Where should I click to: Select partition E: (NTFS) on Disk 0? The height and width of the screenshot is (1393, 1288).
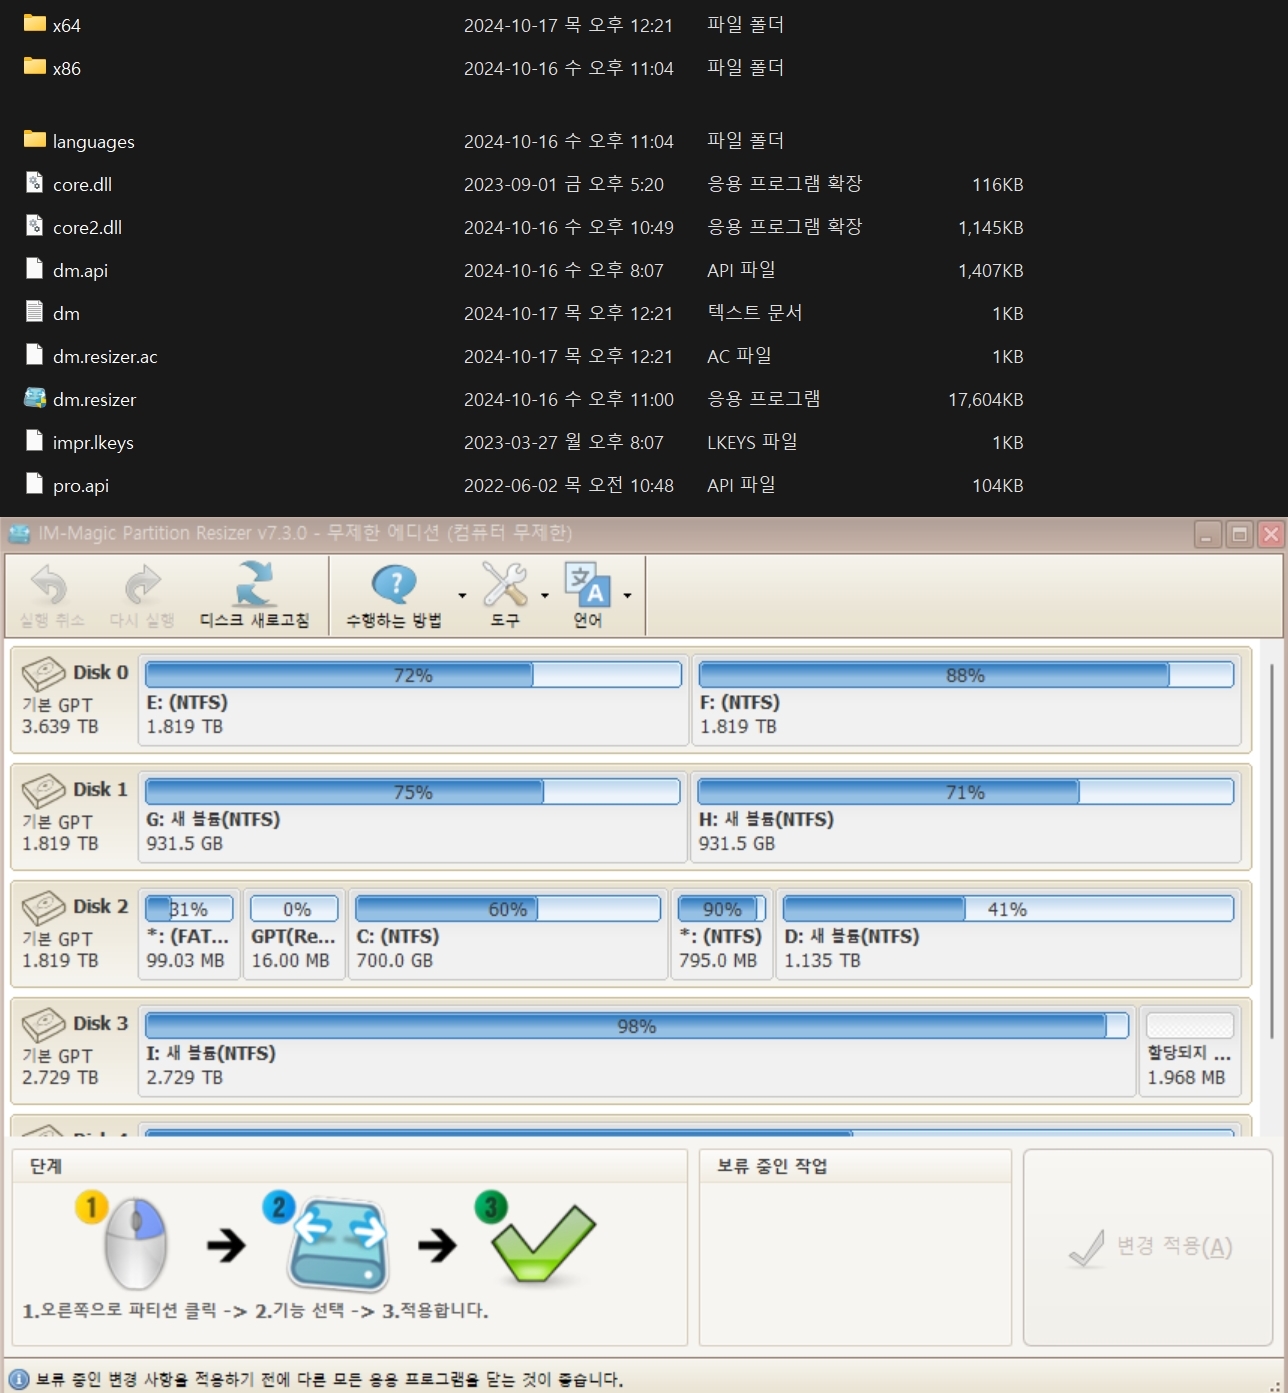point(413,700)
